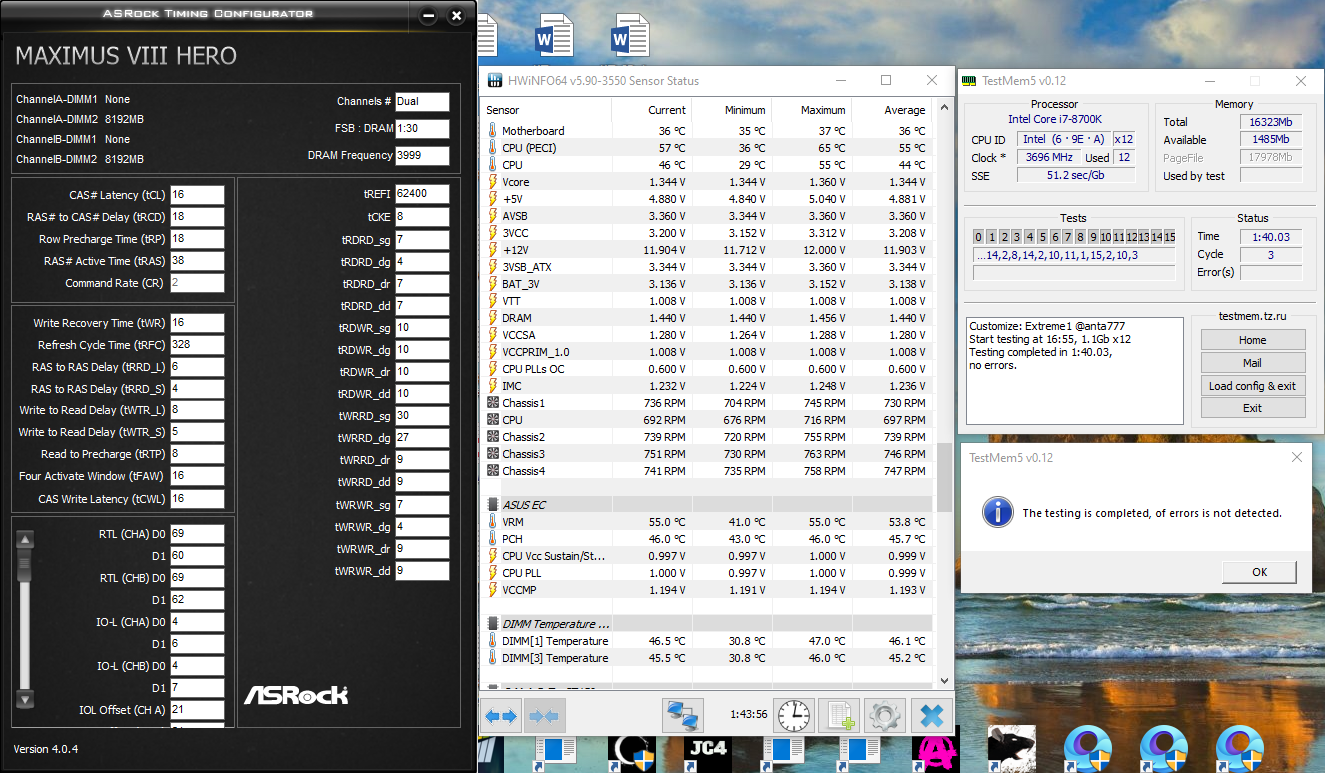Select the DIMM[3] Temperature sensor row label

pos(555,658)
